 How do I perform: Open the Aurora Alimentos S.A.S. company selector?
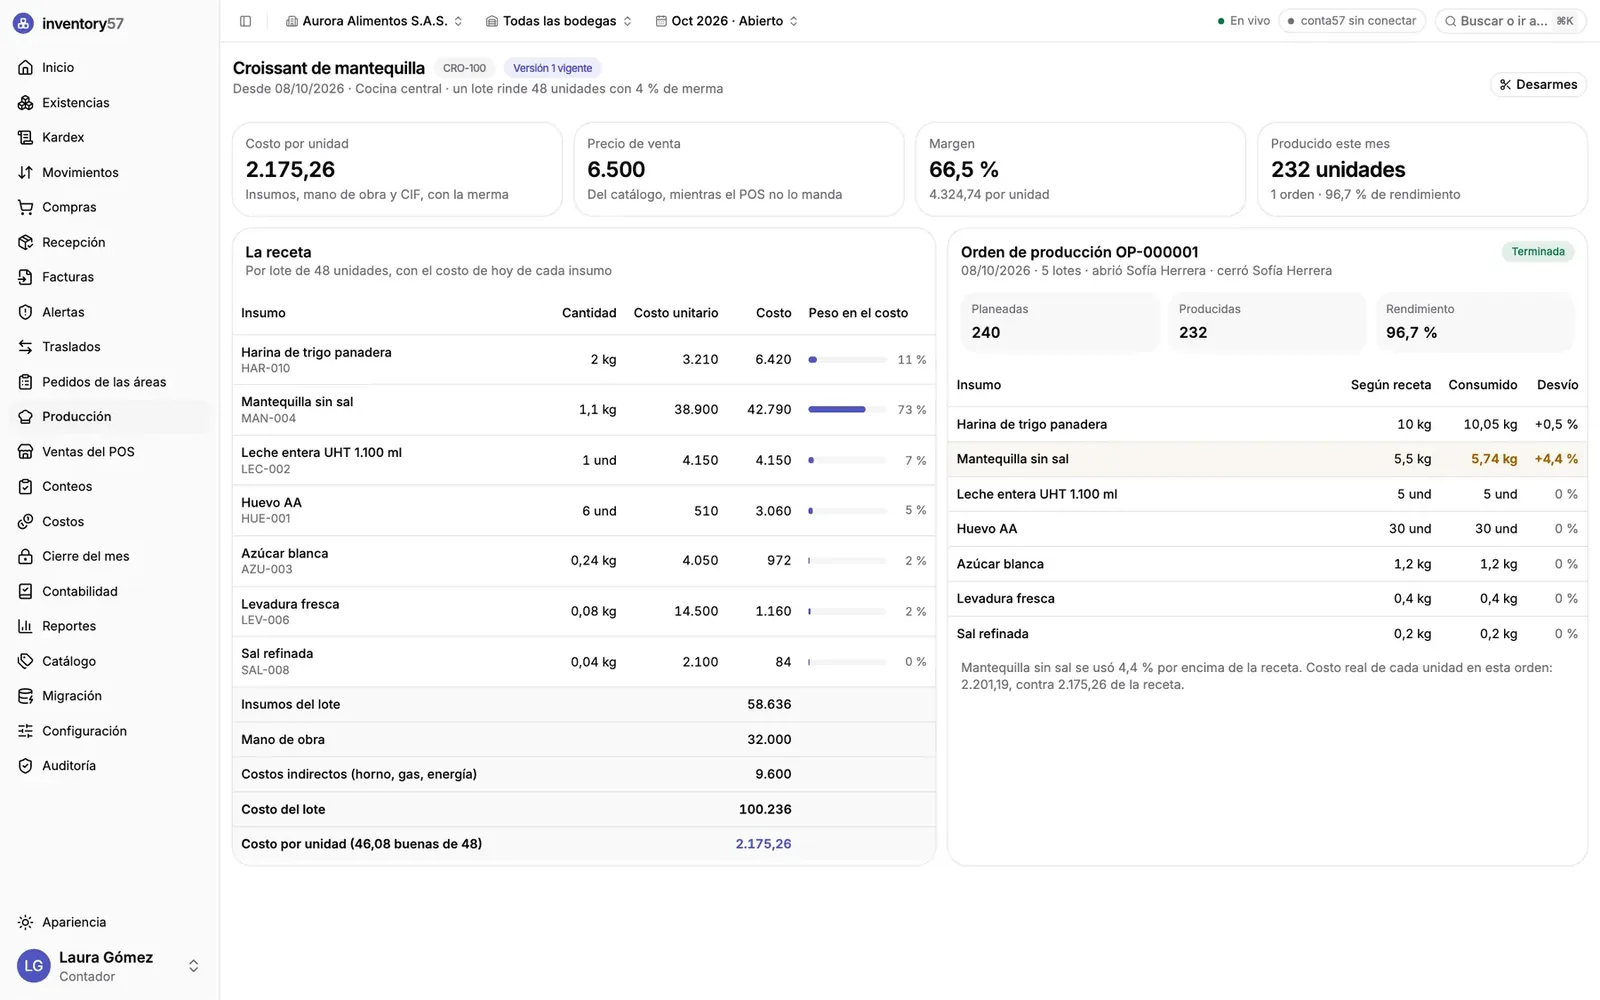(374, 21)
